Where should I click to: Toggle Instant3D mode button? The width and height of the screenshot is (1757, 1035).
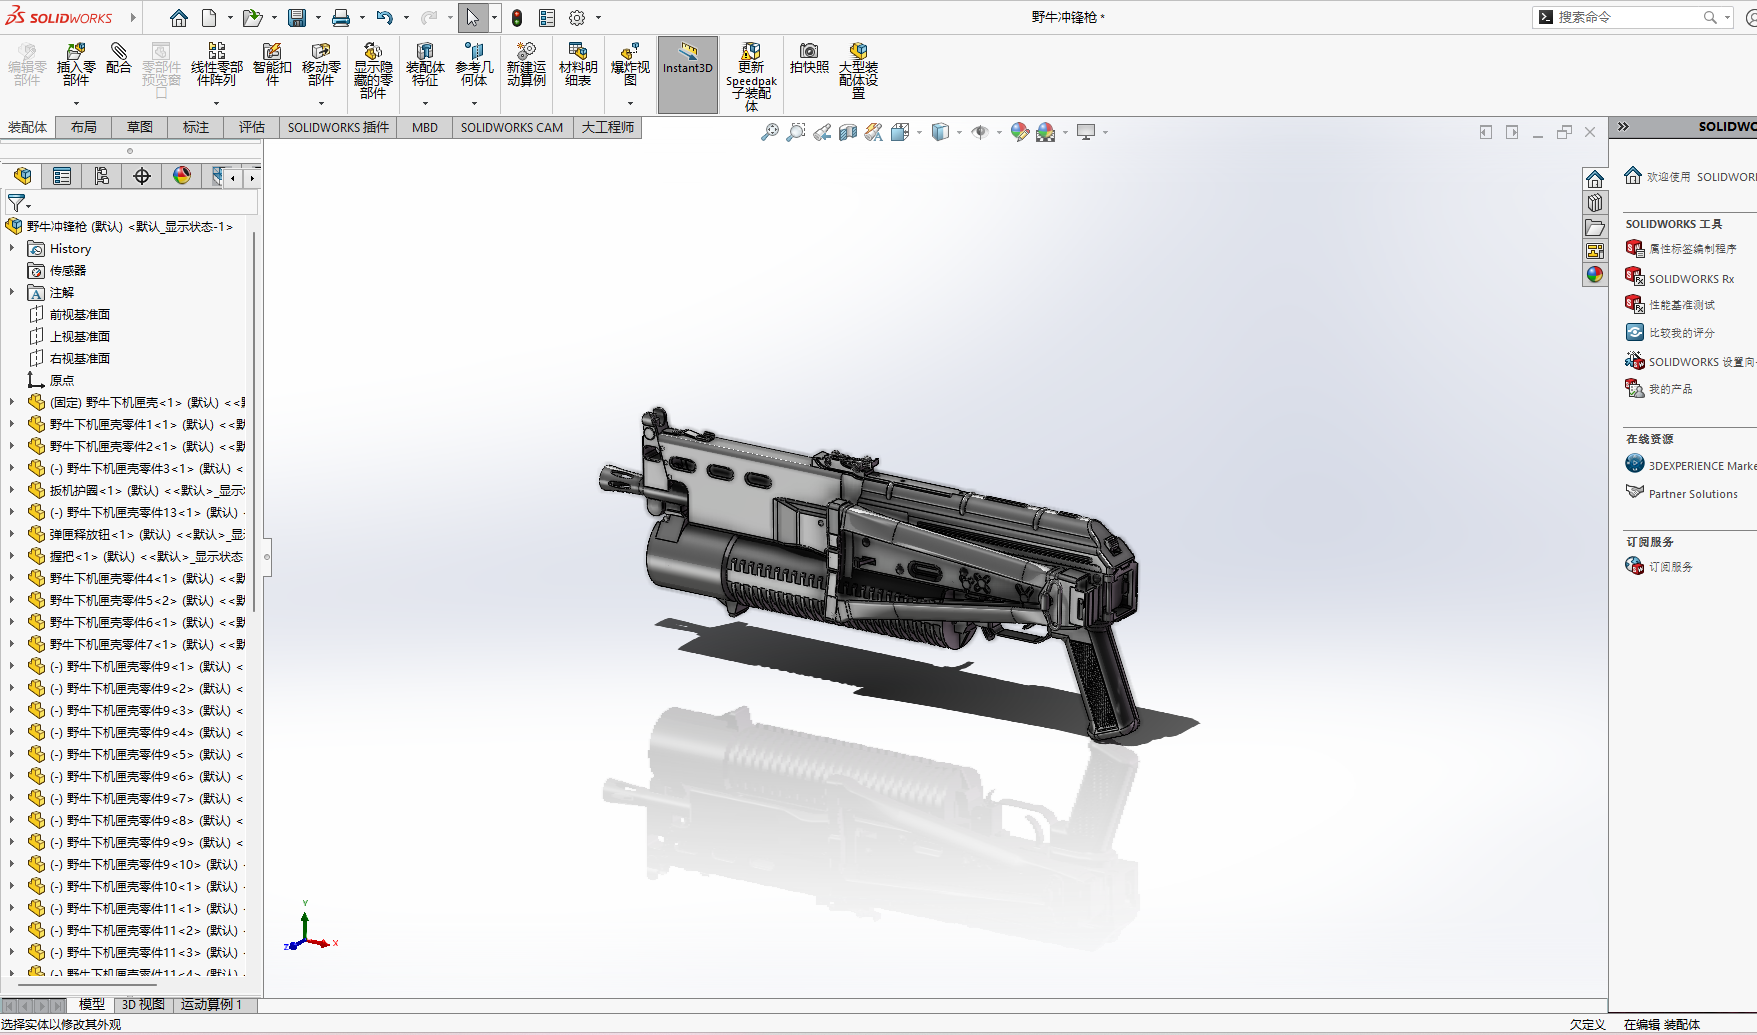click(x=688, y=74)
